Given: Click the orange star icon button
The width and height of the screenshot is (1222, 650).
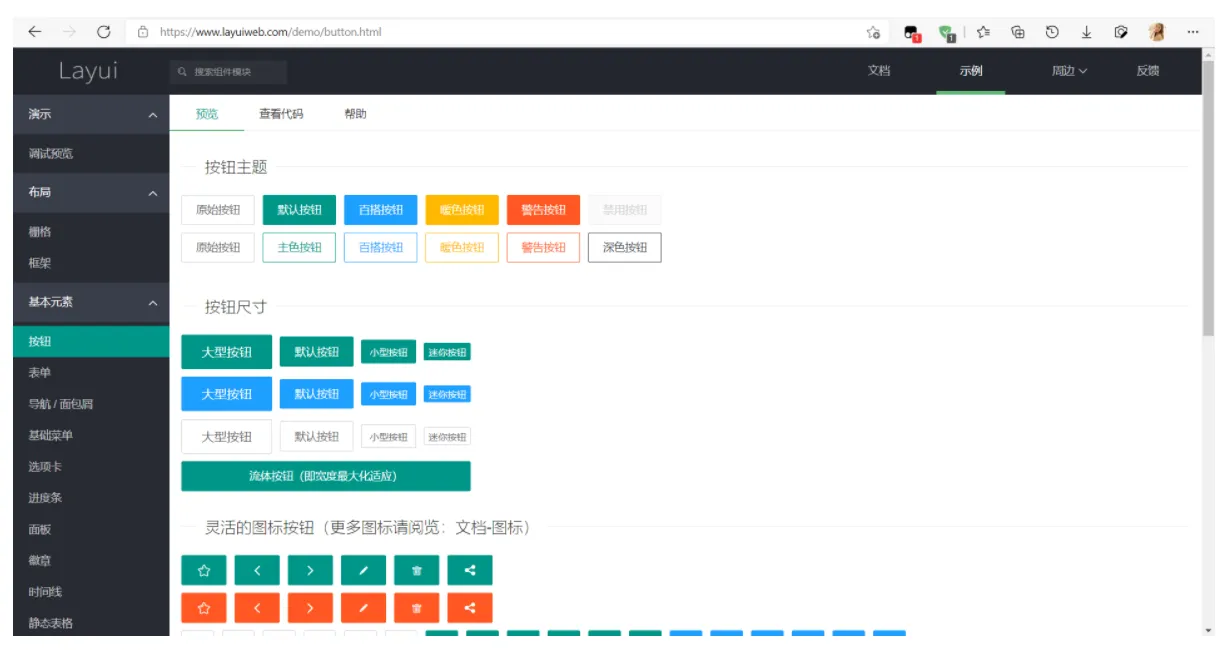Looking at the screenshot, I should [x=204, y=607].
